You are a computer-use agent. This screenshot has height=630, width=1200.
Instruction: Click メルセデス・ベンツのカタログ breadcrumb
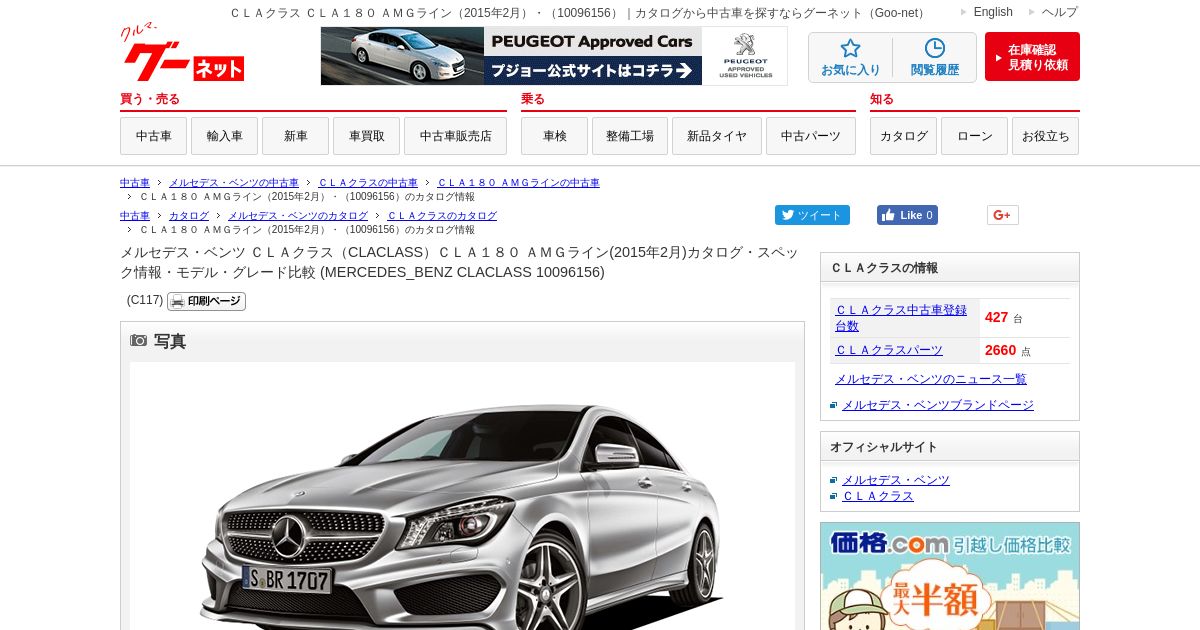[298, 216]
